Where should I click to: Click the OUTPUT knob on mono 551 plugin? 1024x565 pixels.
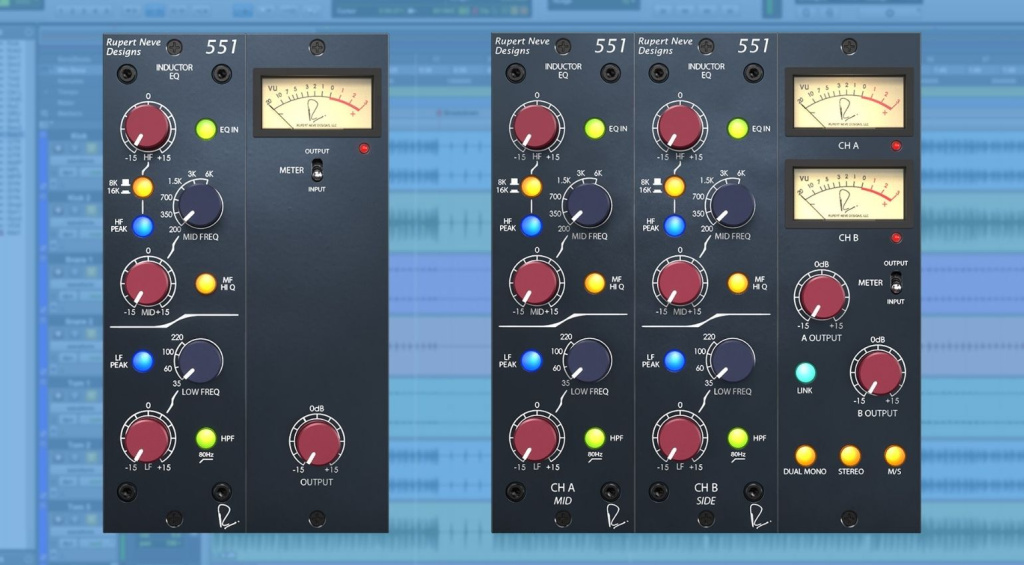pos(317,442)
